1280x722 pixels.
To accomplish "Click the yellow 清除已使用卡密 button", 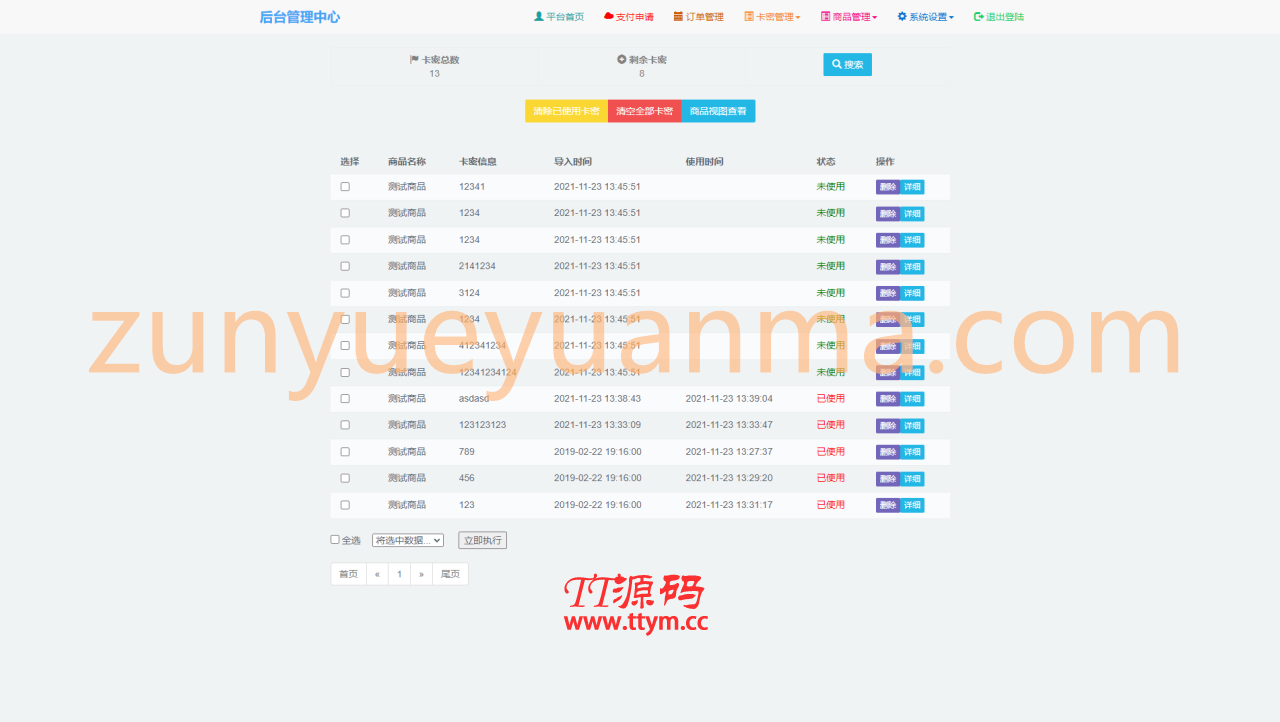I will 566,111.
